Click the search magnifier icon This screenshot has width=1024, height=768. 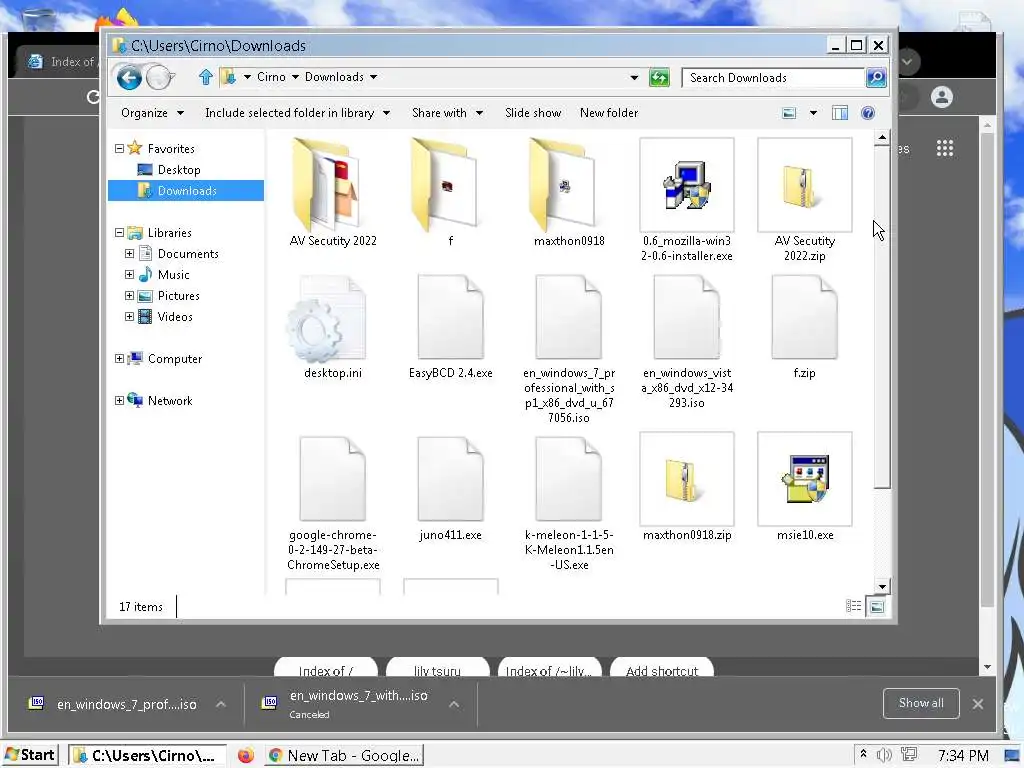click(876, 78)
